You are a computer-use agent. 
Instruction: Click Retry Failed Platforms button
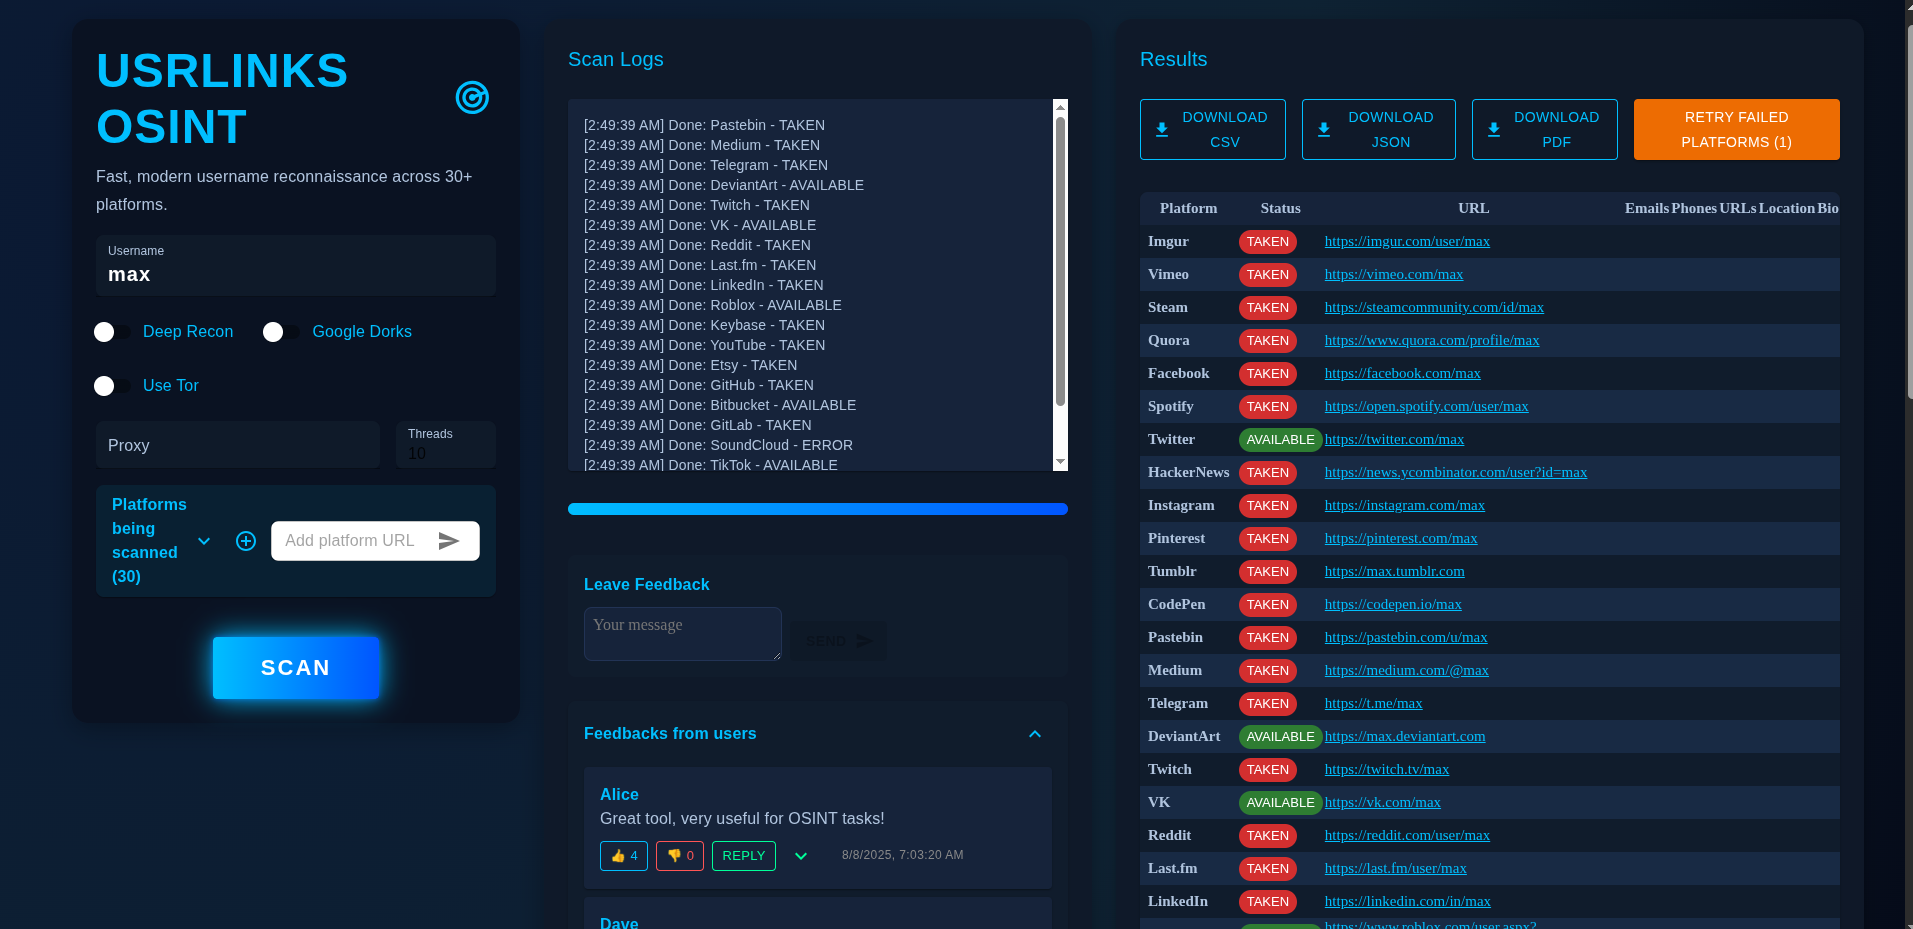(x=1736, y=130)
